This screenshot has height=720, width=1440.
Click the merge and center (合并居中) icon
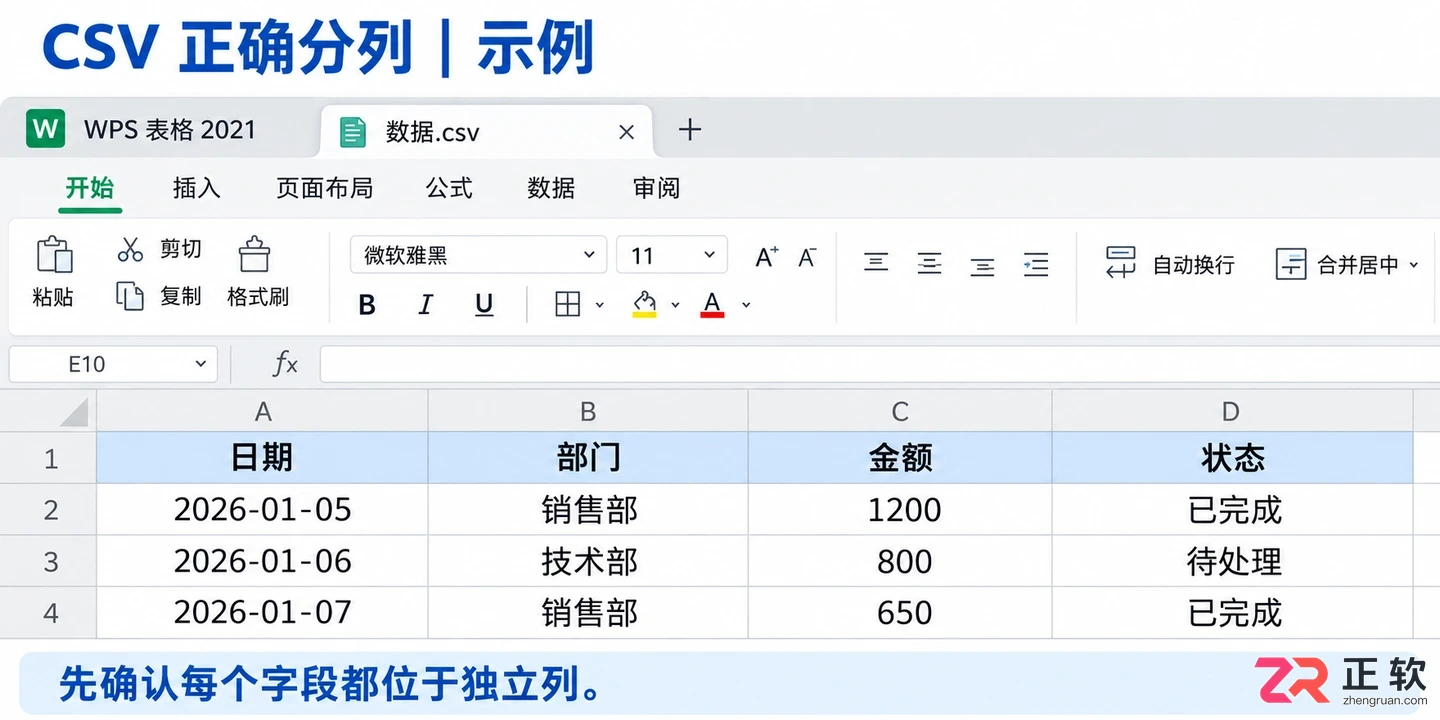click(1291, 264)
